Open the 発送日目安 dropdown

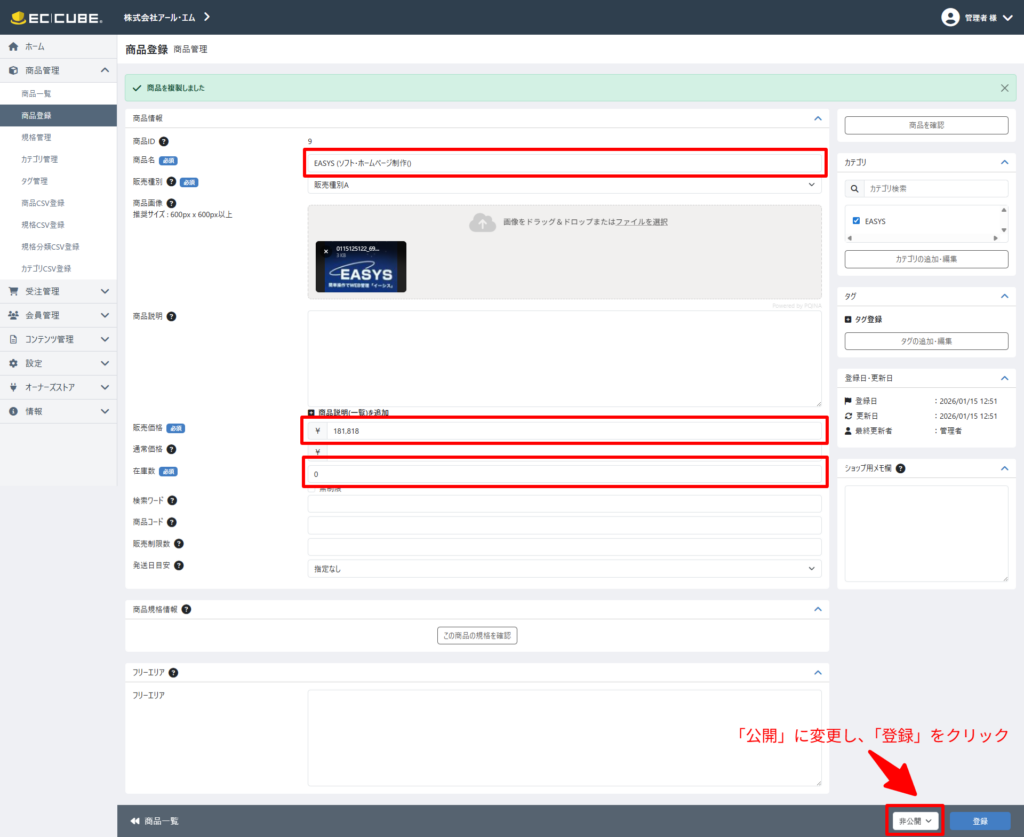pyautogui.click(x=564, y=568)
